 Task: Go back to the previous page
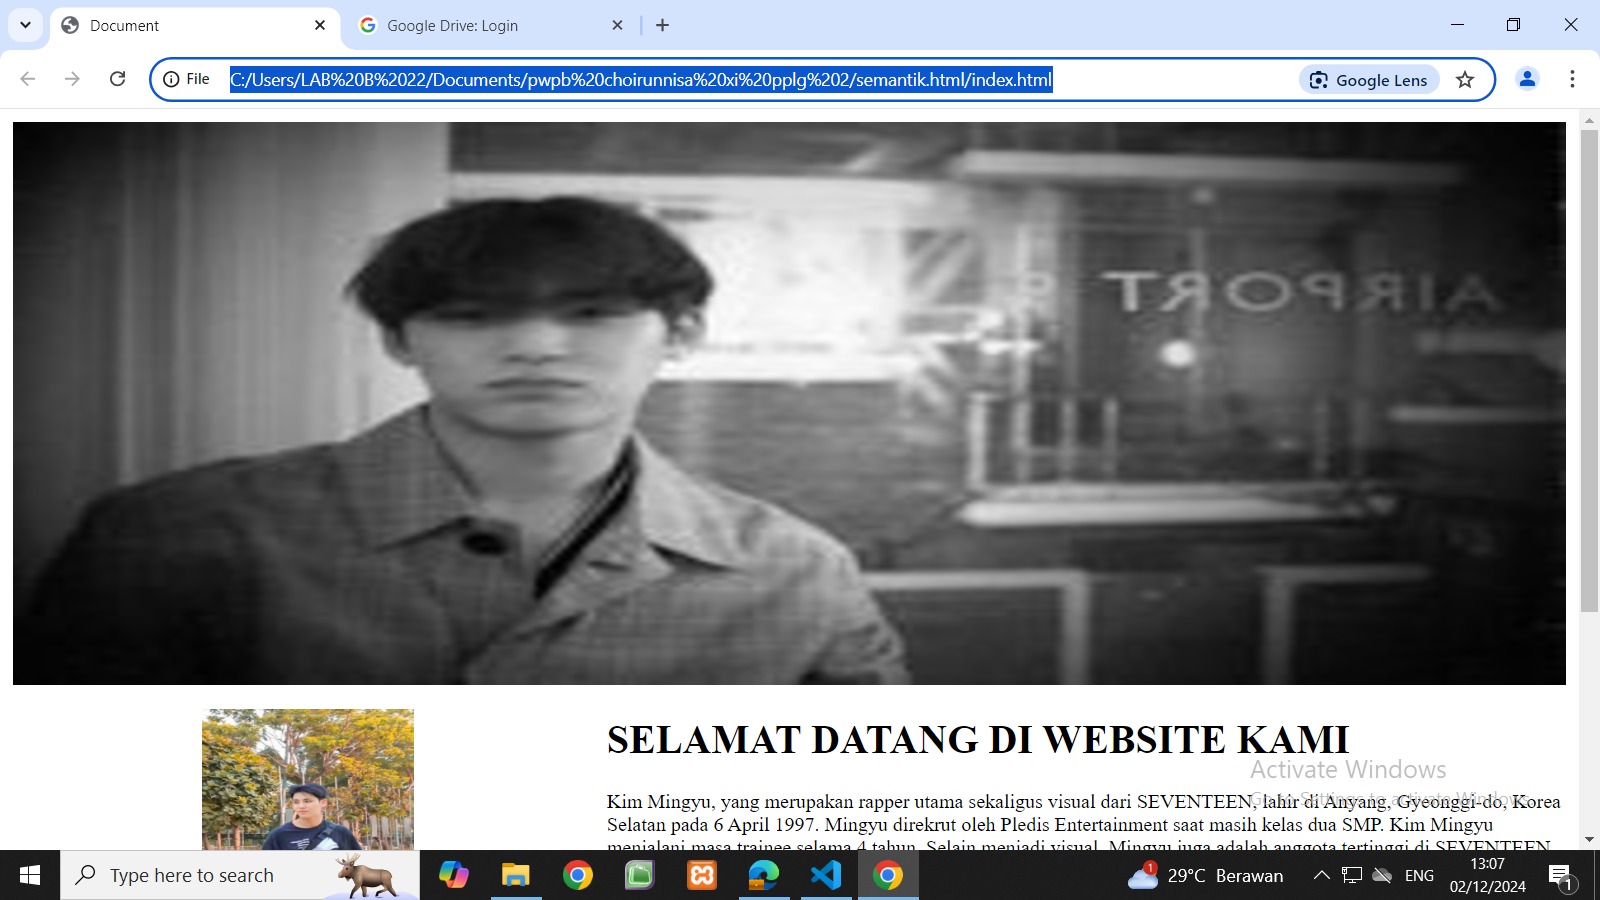pos(28,79)
